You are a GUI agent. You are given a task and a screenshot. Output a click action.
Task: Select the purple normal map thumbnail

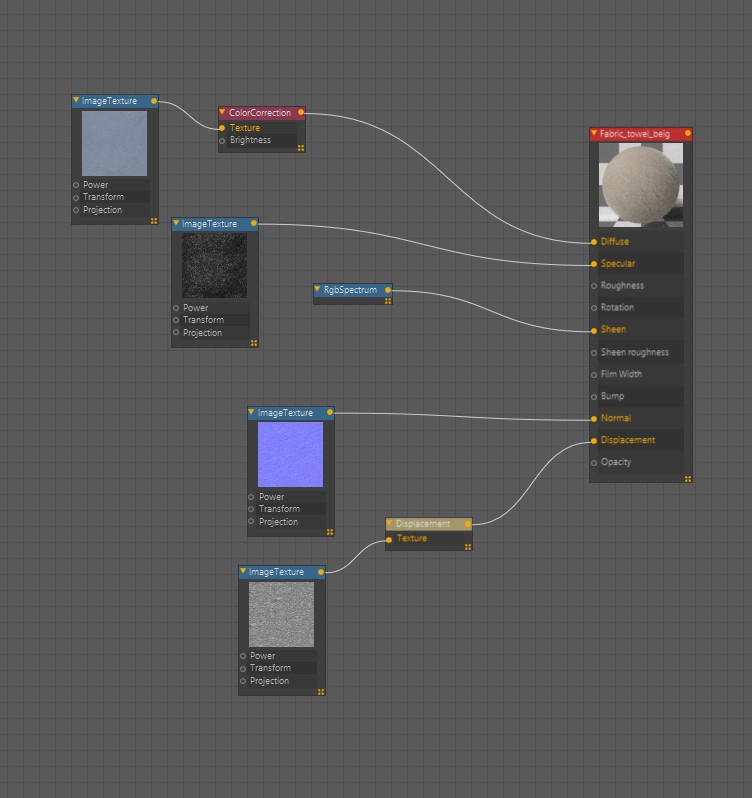click(290, 454)
